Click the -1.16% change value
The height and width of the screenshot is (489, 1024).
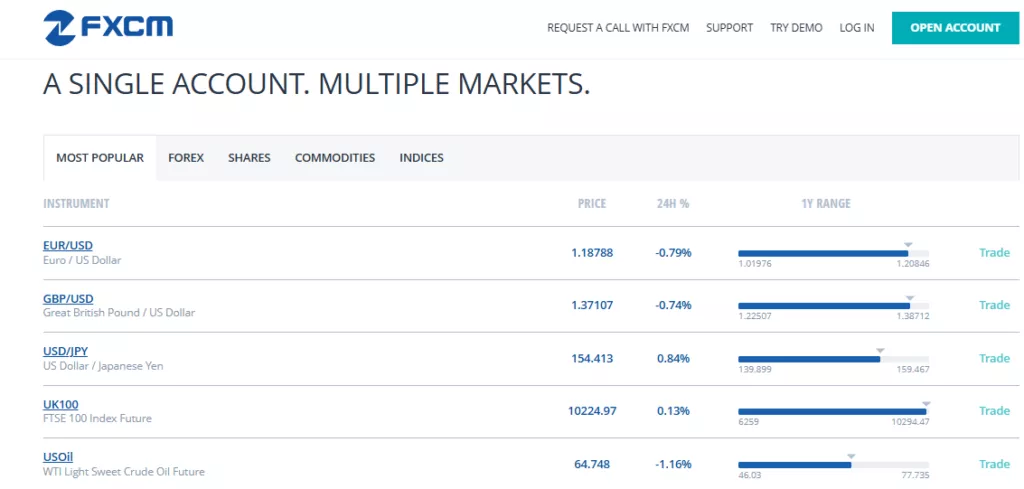tap(673, 464)
